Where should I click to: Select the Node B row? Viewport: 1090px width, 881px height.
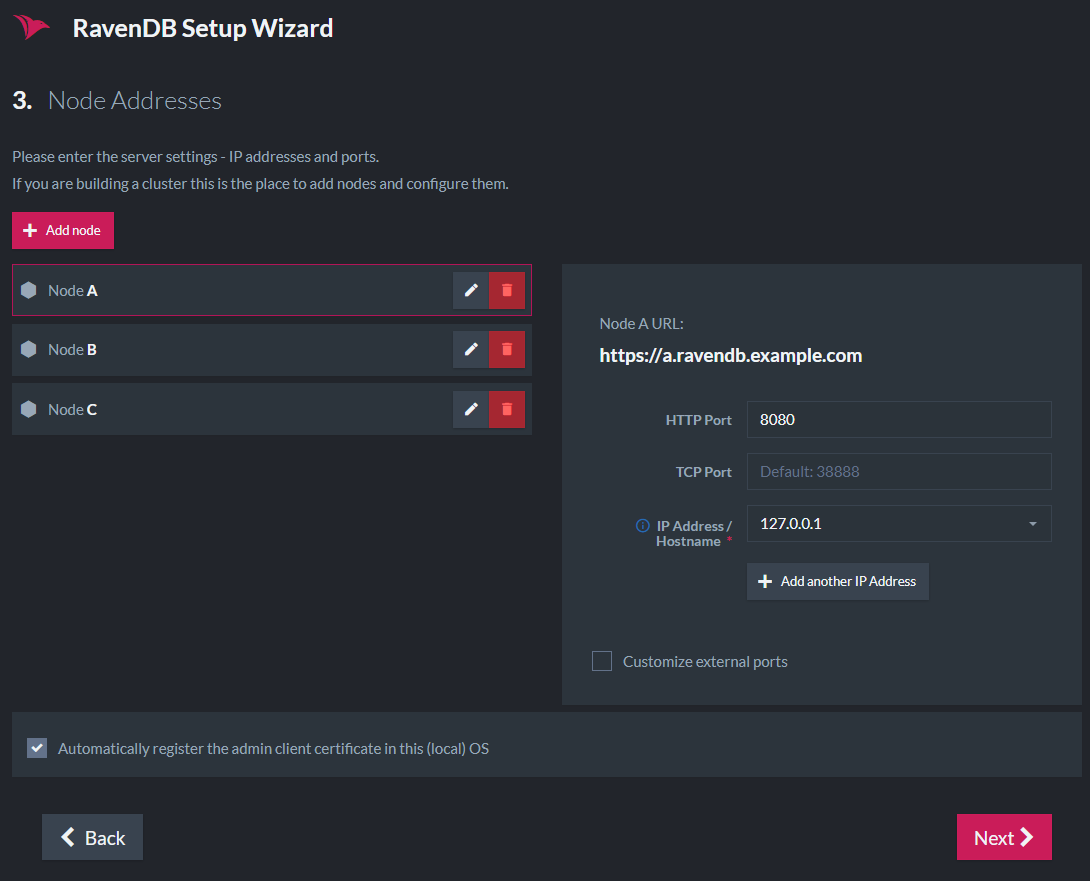(272, 350)
